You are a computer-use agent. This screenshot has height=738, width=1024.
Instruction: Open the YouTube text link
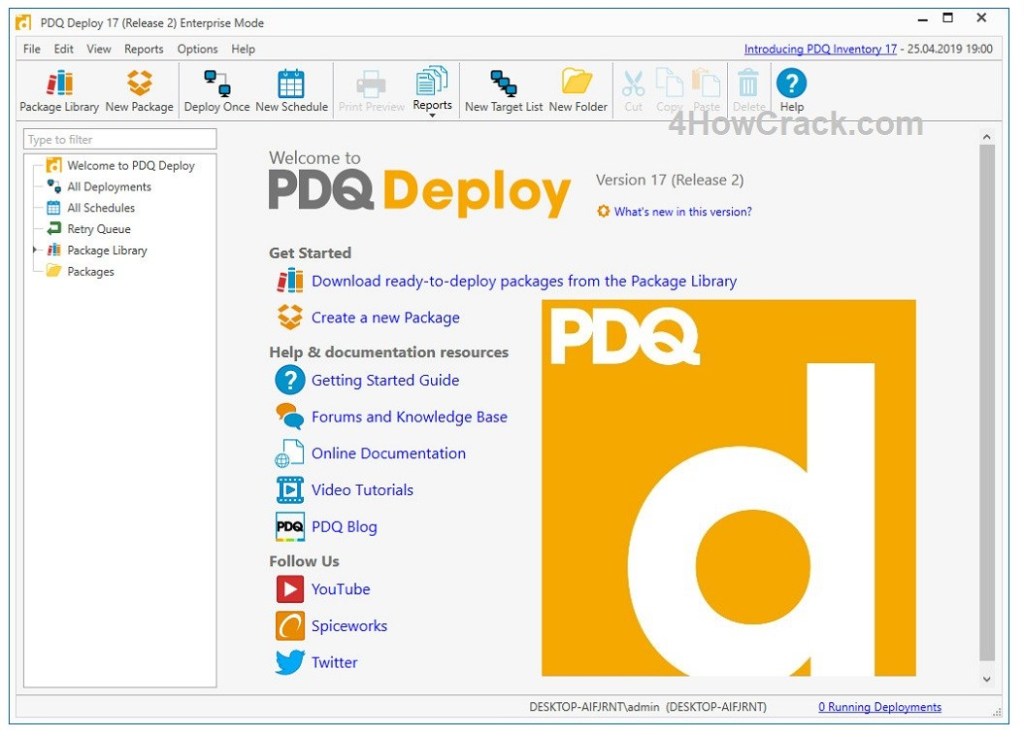(341, 589)
